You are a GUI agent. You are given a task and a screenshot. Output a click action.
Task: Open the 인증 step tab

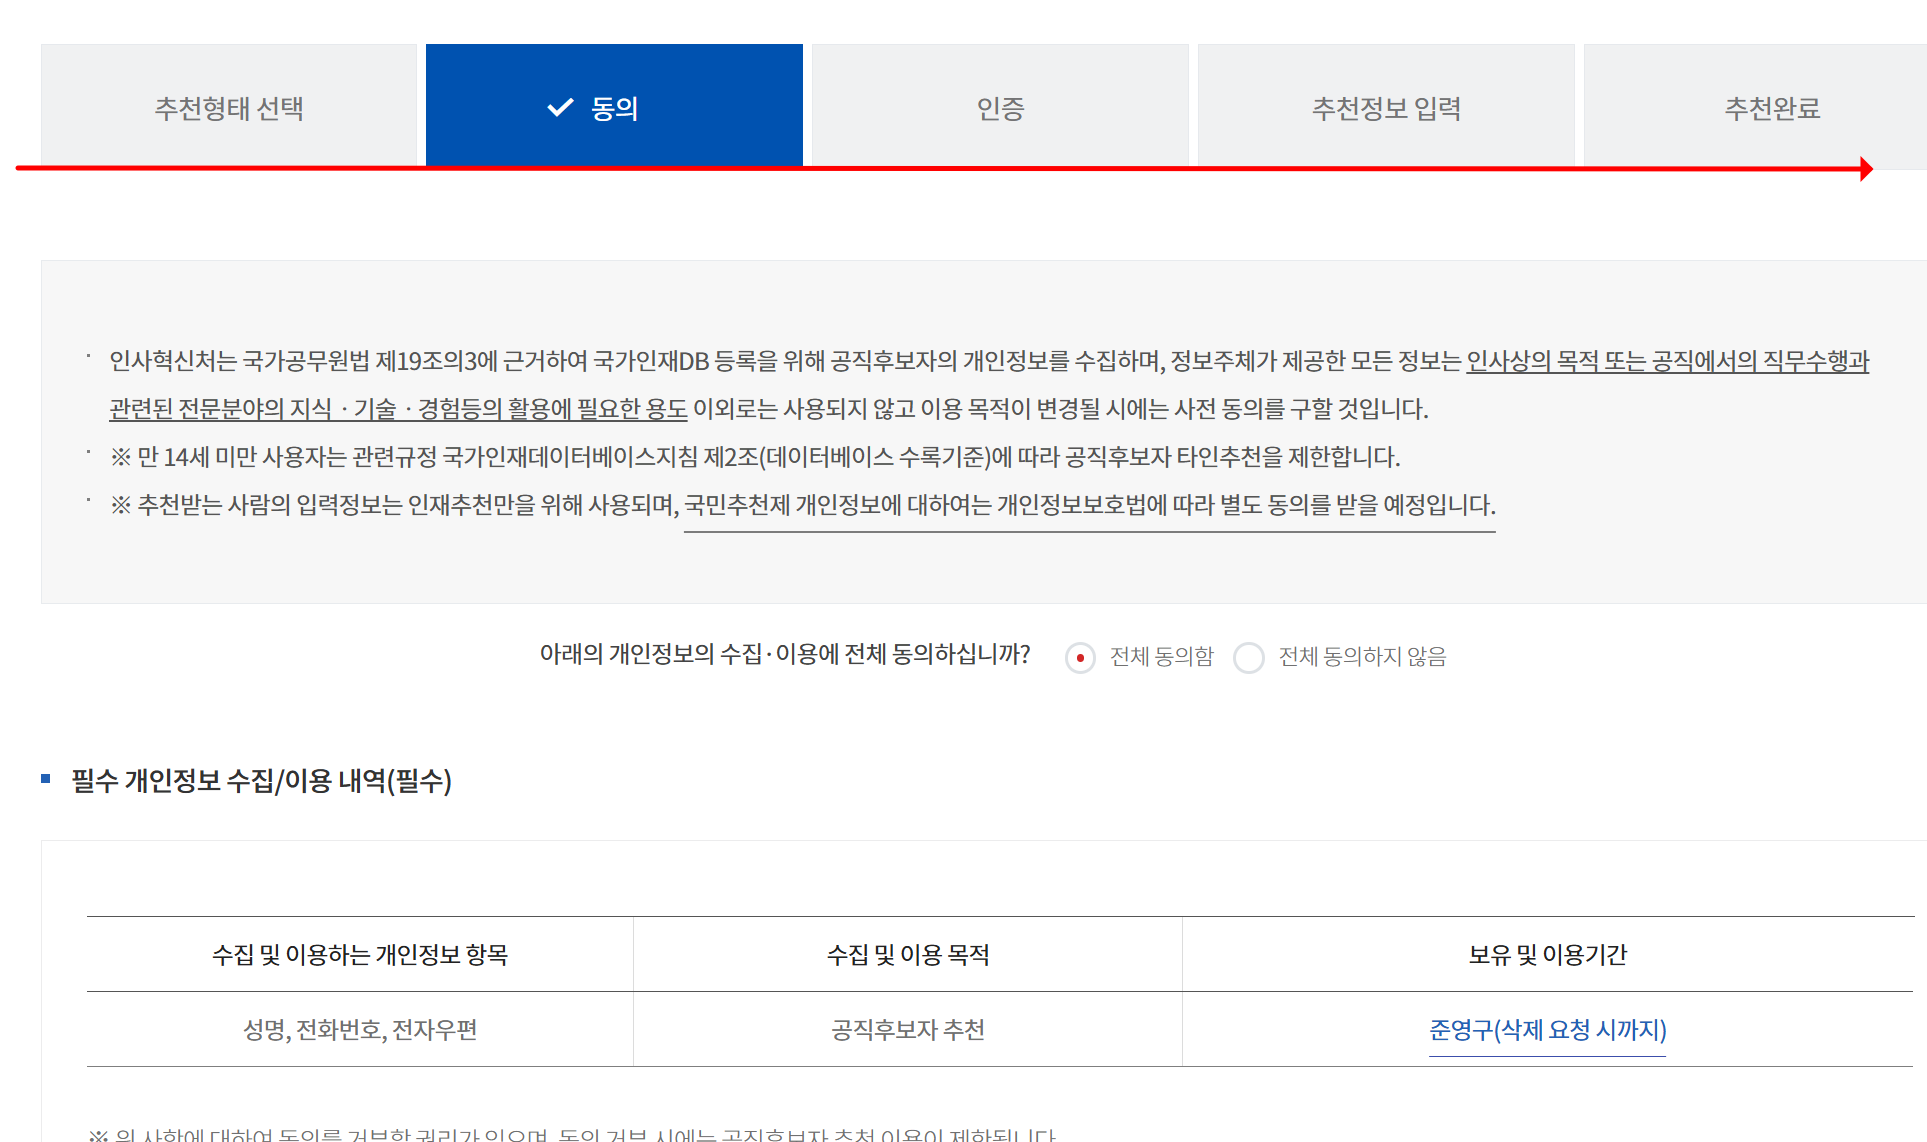pyautogui.click(x=1000, y=107)
